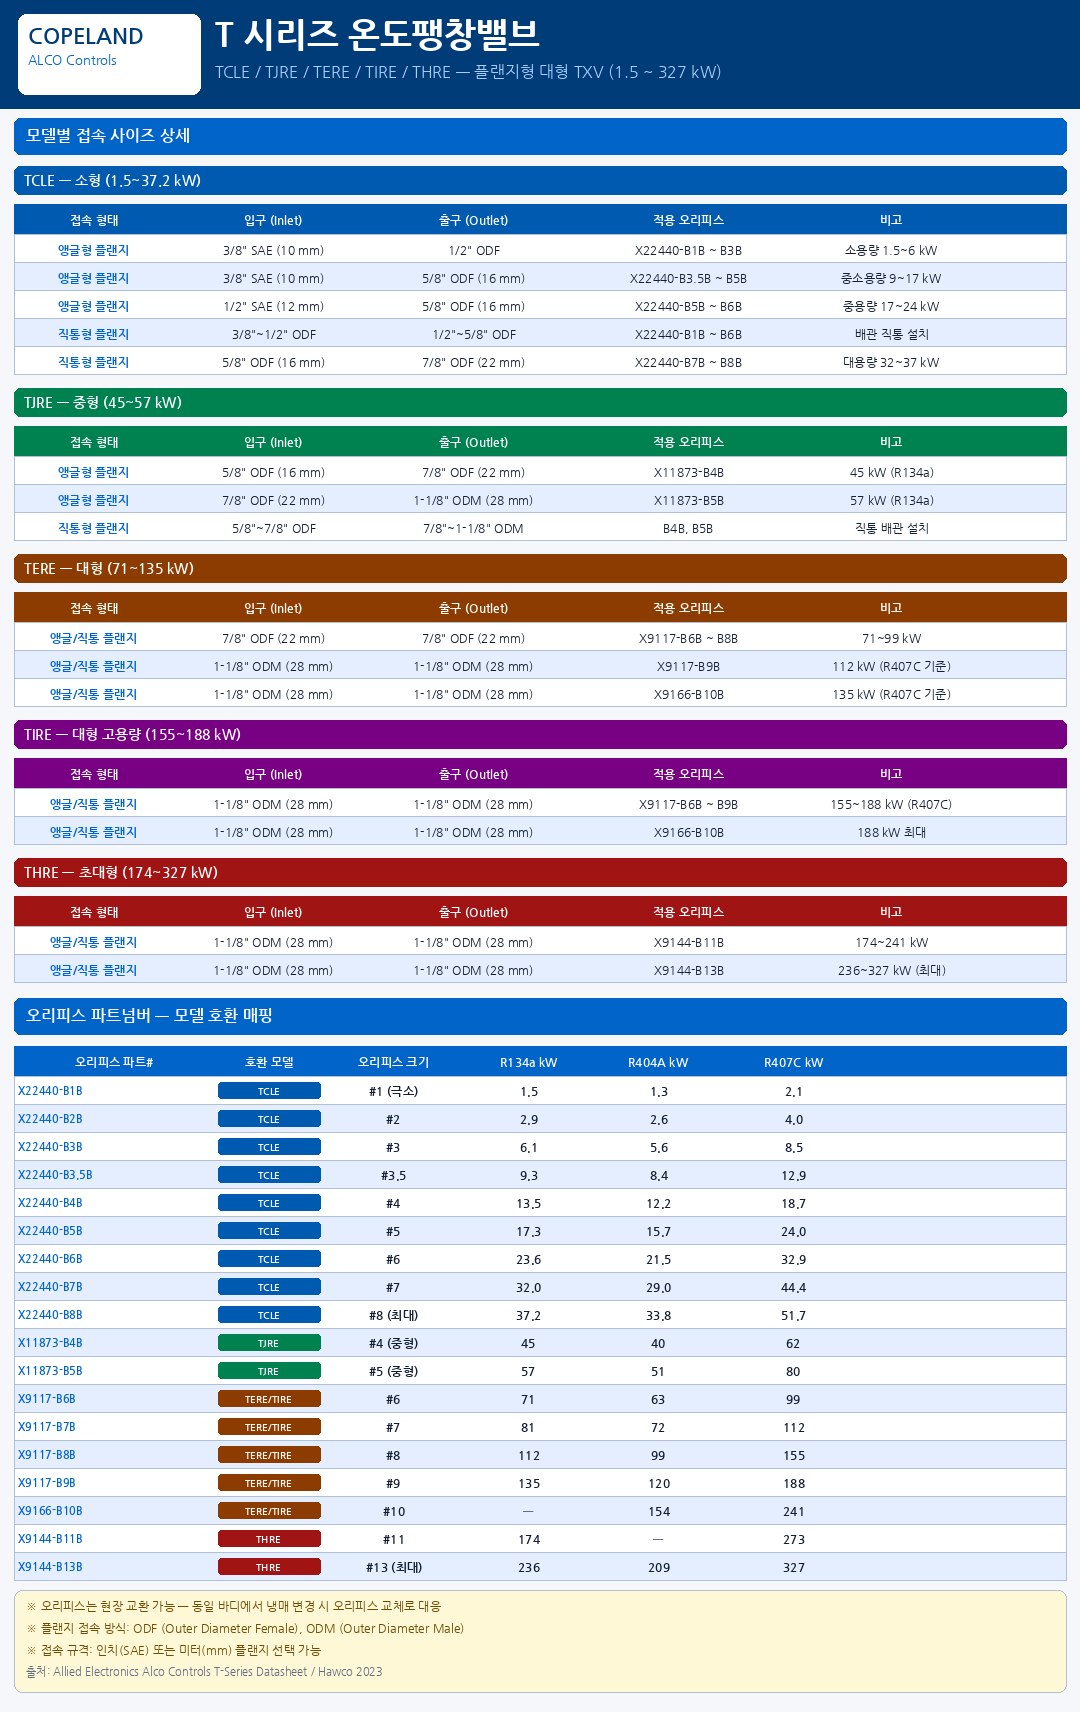1080x1712 pixels.
Task: Click the source line mentioning Hawco 2023
Action: pos(204,1672)
